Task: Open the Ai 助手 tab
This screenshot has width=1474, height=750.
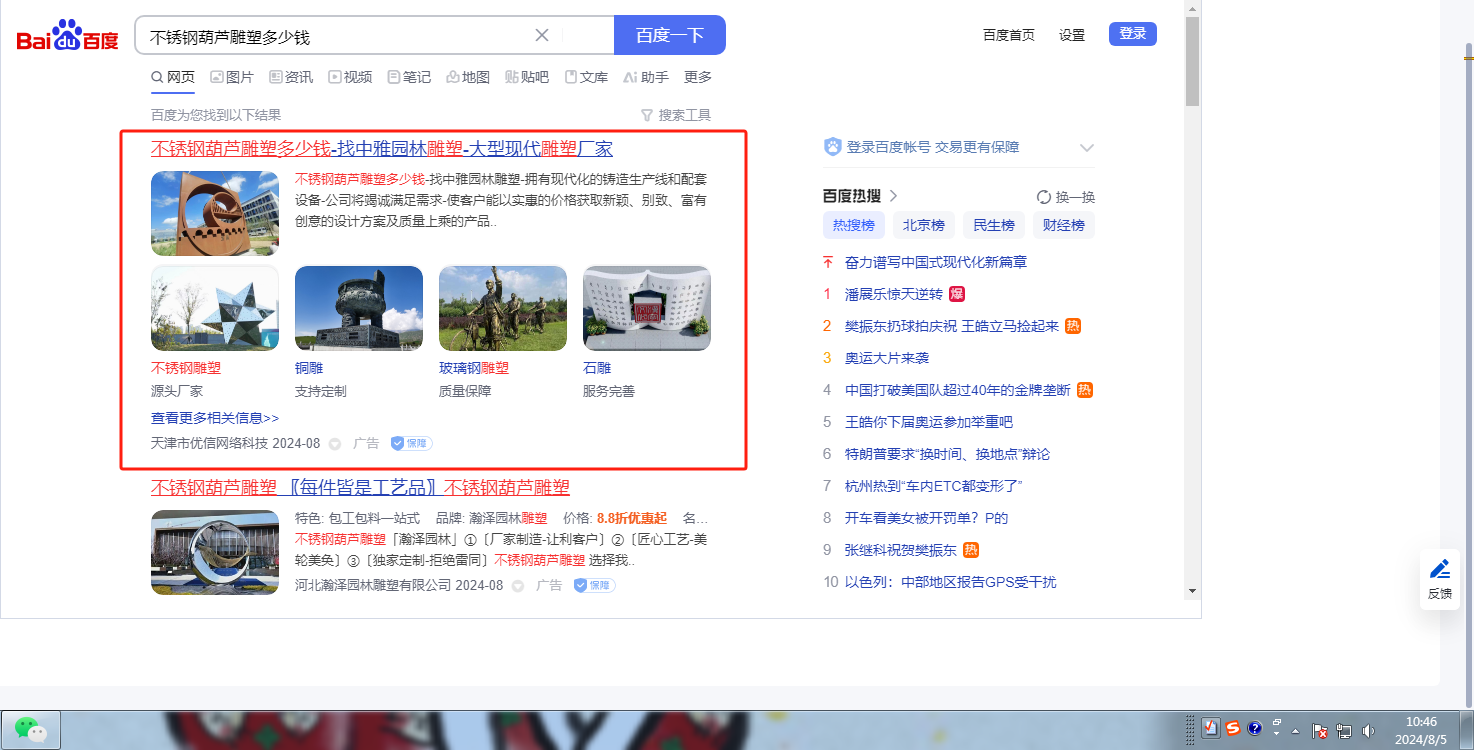Action: [x=646, y=77]
